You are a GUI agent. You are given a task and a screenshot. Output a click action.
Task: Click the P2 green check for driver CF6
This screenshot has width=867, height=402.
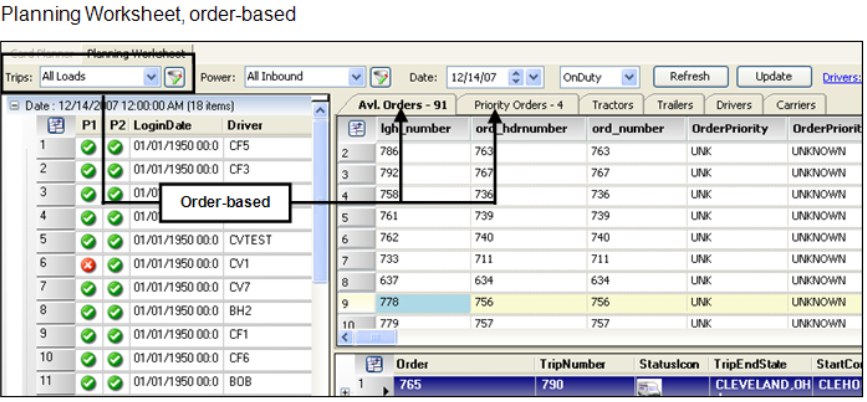(x=115, y=359)
